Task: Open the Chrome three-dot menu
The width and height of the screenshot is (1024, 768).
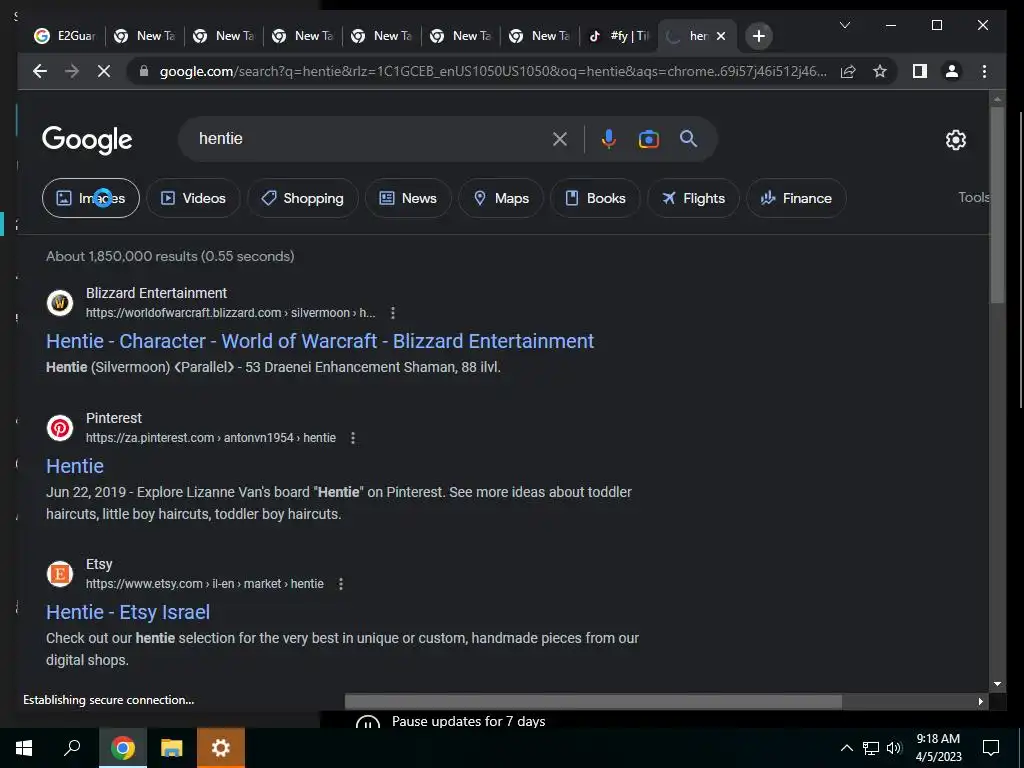Action: 984,71
